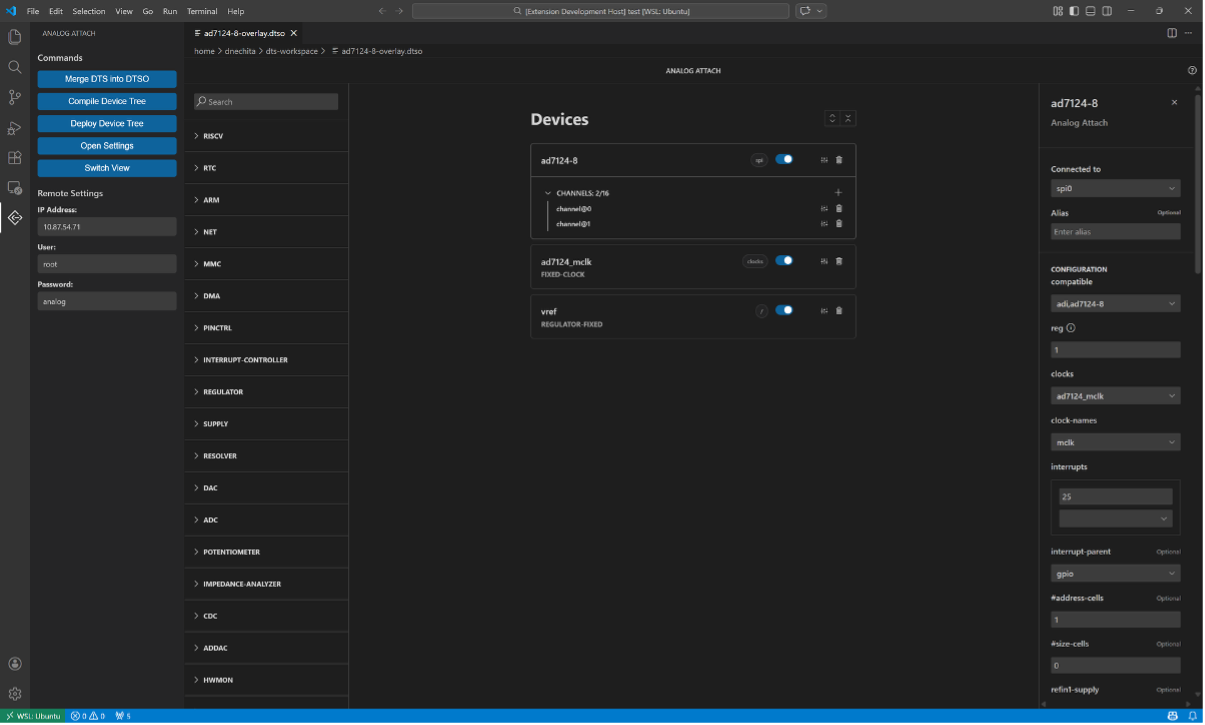Delete the ad7124-8 device
The width and height of the screenshot is (1205, 725).
tap(839, 160)
